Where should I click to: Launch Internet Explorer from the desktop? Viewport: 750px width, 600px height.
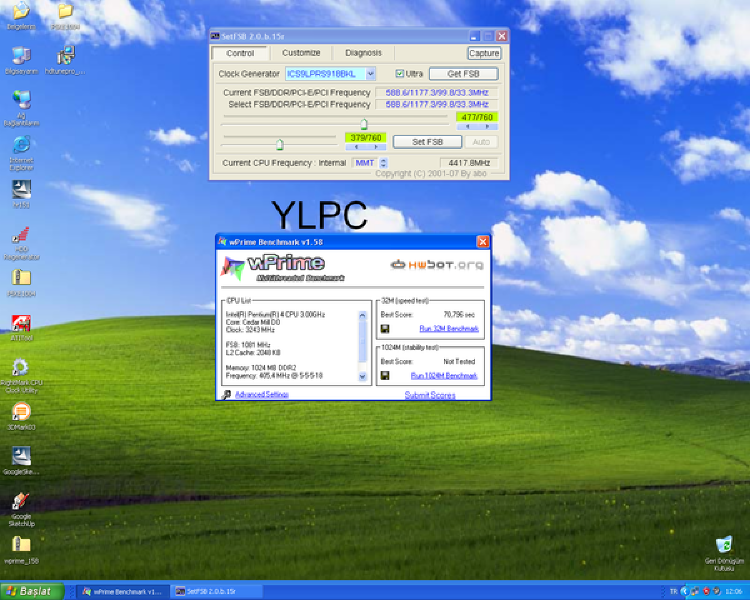pyautogui.click(x=22, y=154)
